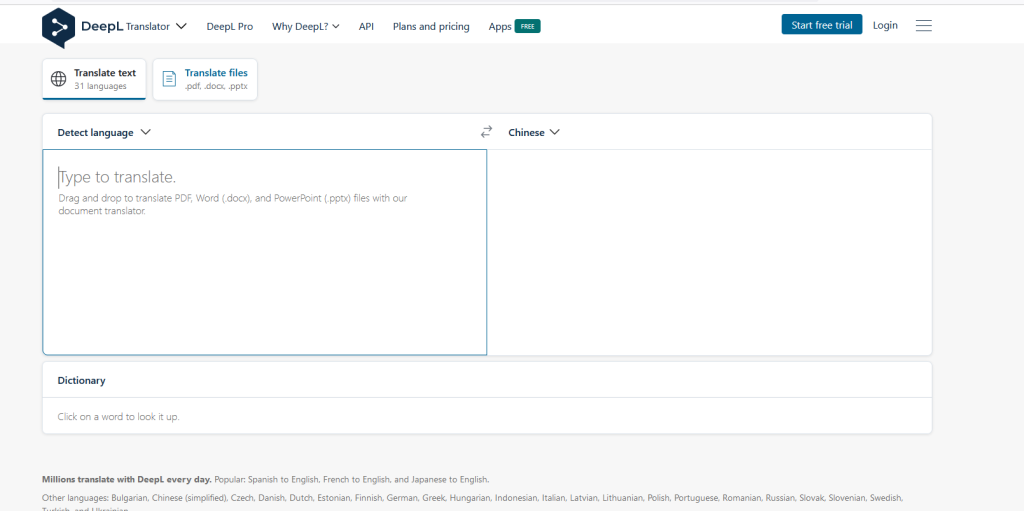Image resolution: width=1024 pixels, height=511 pixels.
Task: Swap languages using the arrows icon
Action: point(487,132)
